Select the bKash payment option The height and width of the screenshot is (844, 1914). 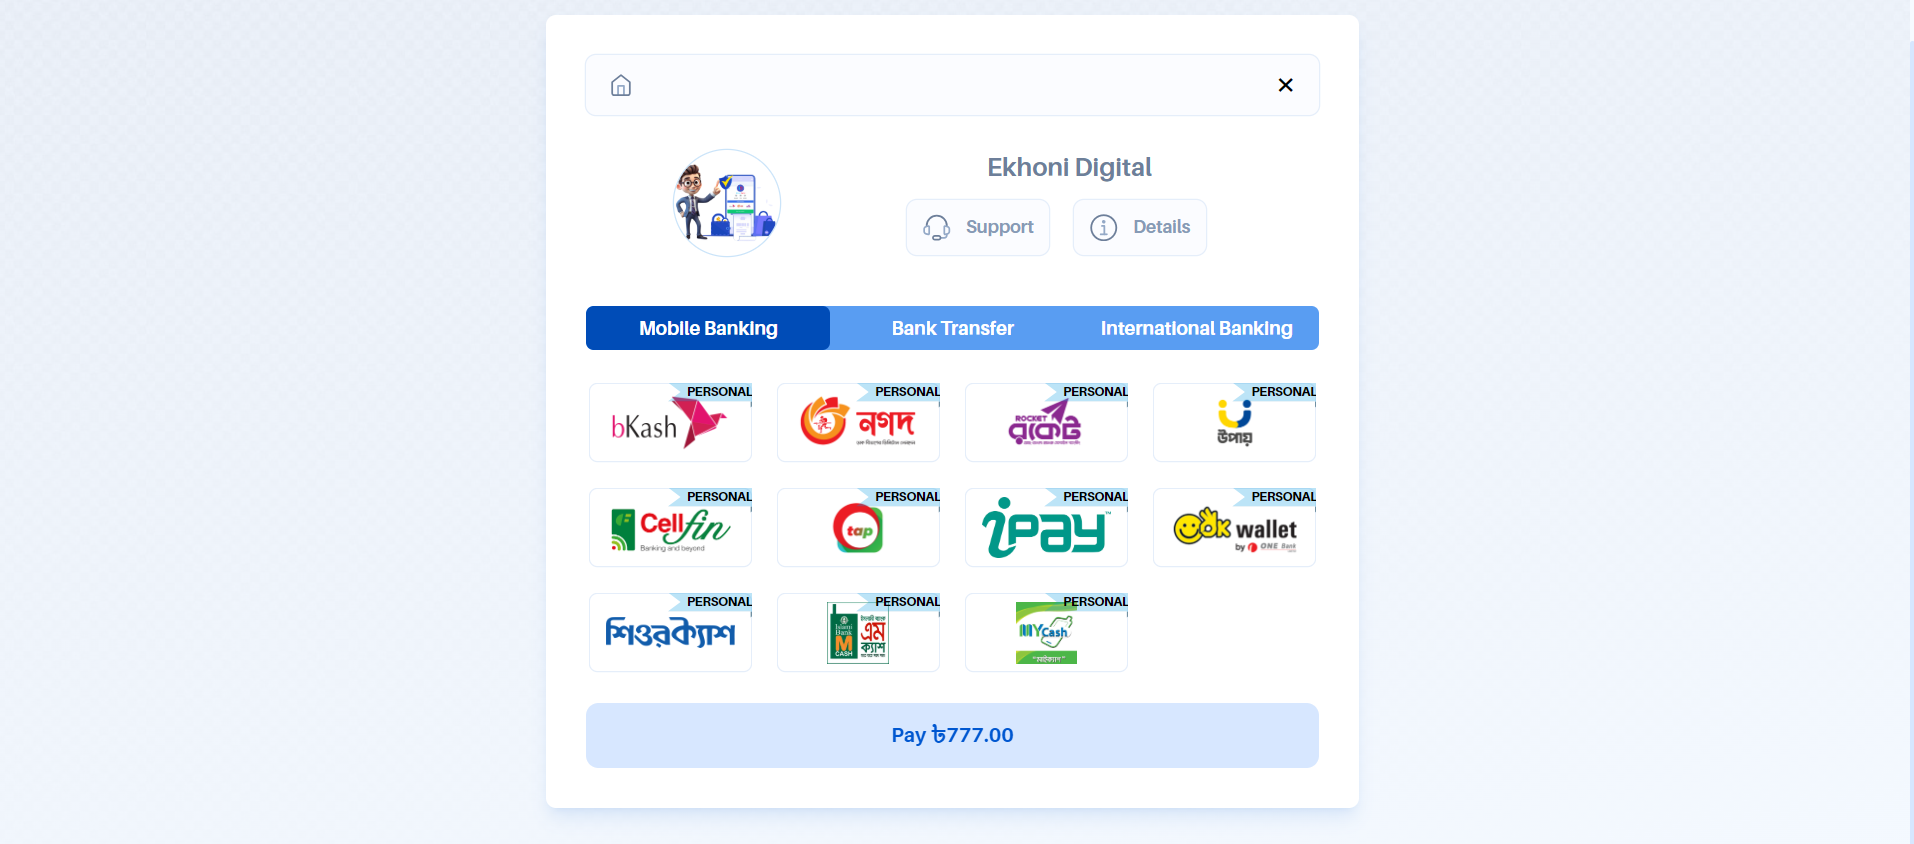point(670,422)
